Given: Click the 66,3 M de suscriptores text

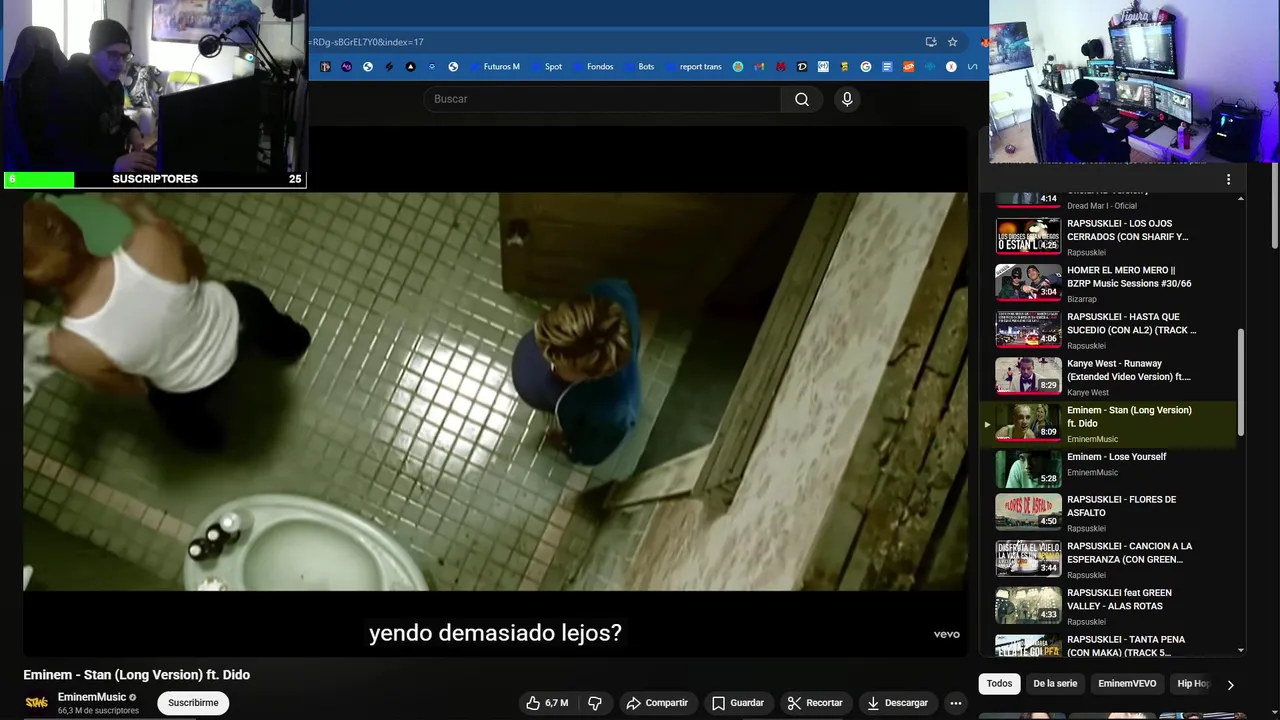Looking at the screenshot, I should (x=98, y=711).
